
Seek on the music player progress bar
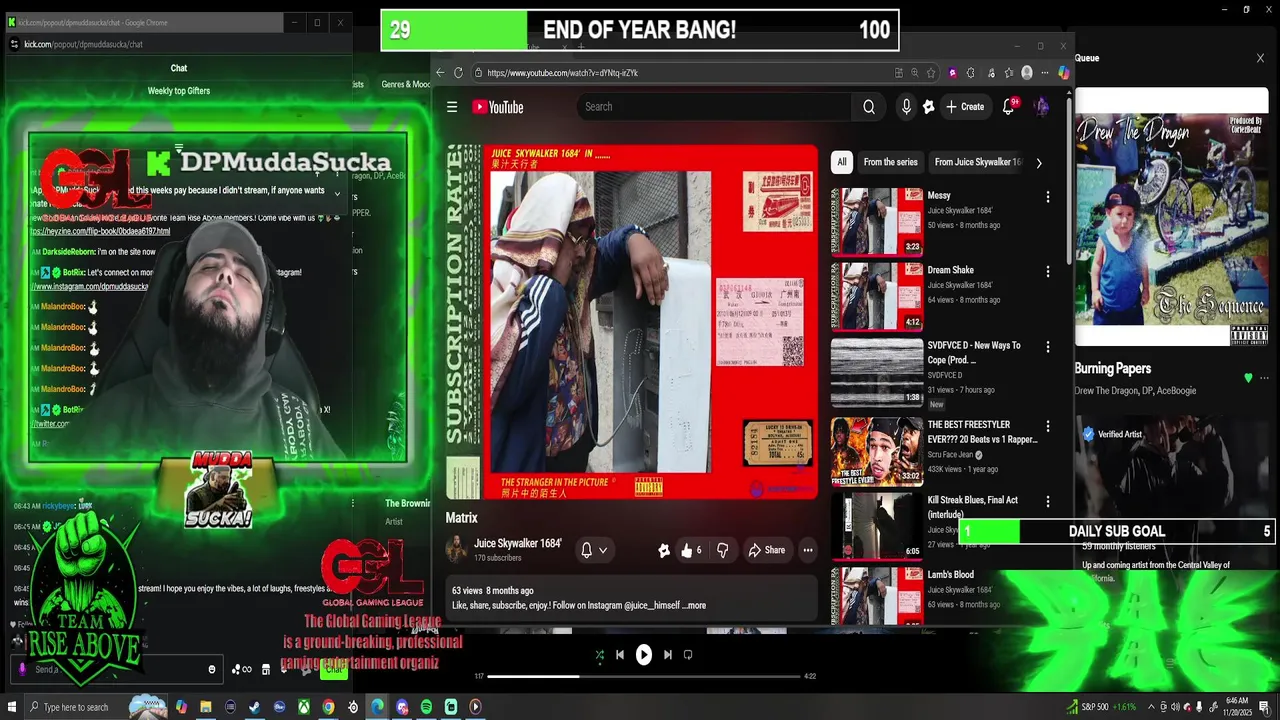(644, 677)
